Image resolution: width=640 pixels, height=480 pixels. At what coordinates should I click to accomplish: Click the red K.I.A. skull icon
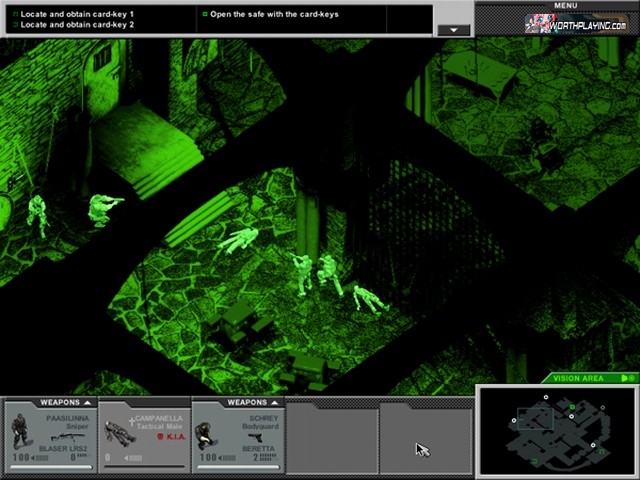(160, 436)
